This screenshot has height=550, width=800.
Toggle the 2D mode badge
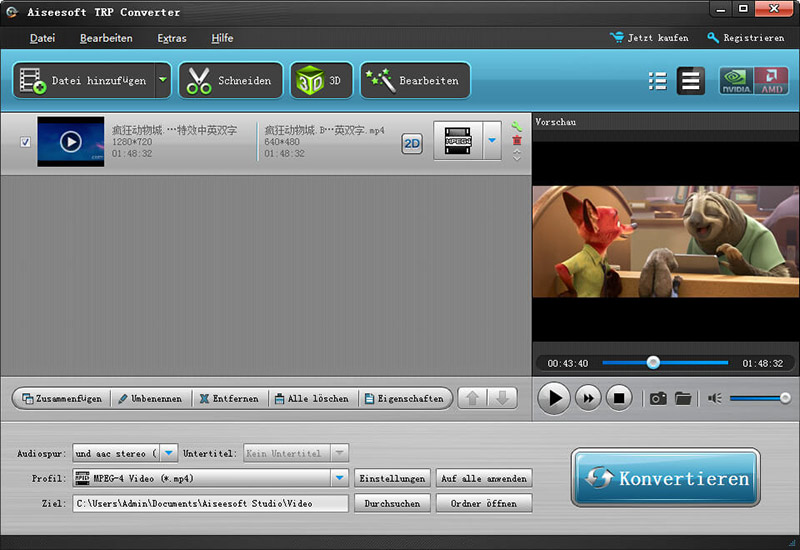(x=412, y=144)
